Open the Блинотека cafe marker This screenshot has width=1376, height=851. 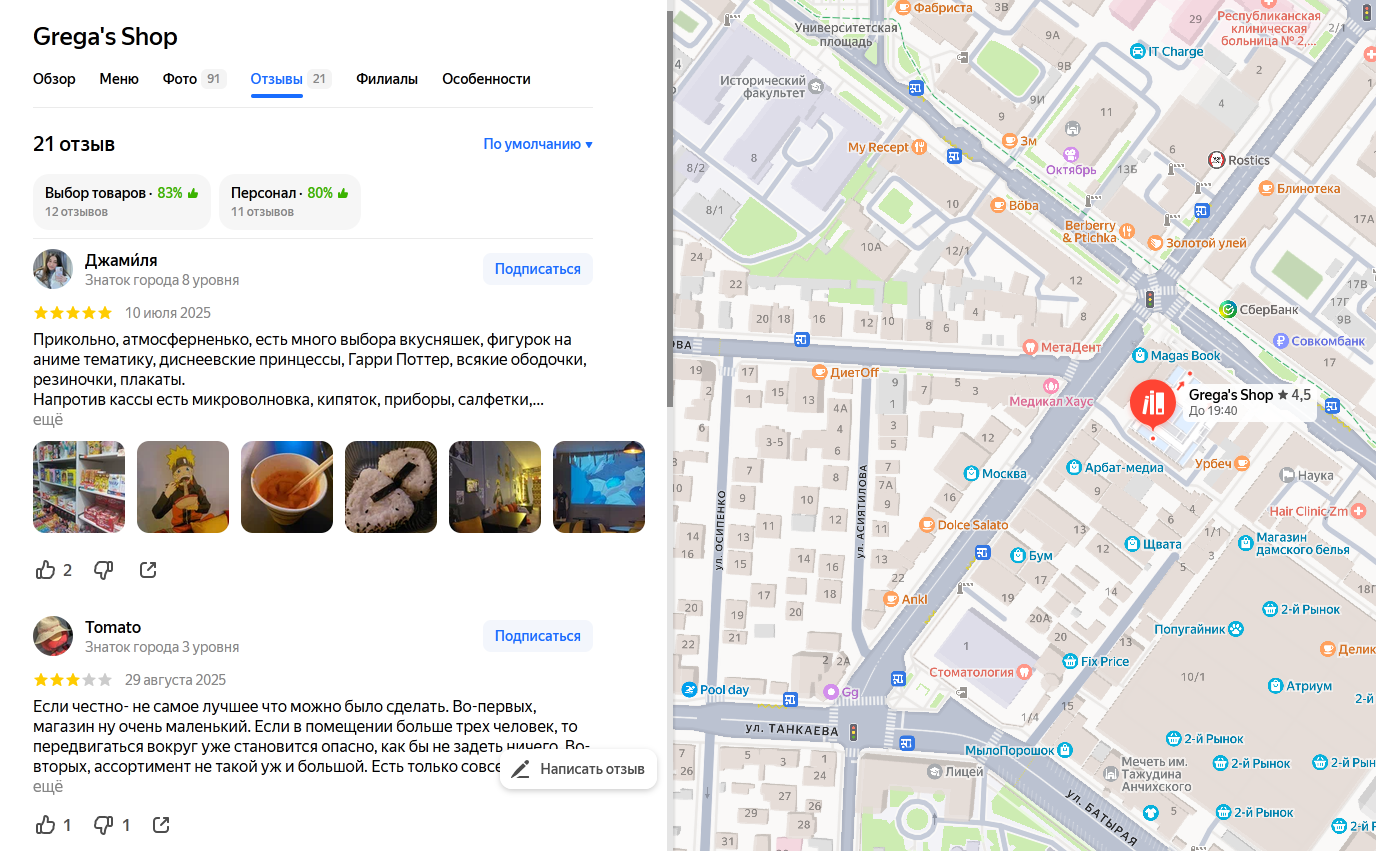click(1266, 188)
